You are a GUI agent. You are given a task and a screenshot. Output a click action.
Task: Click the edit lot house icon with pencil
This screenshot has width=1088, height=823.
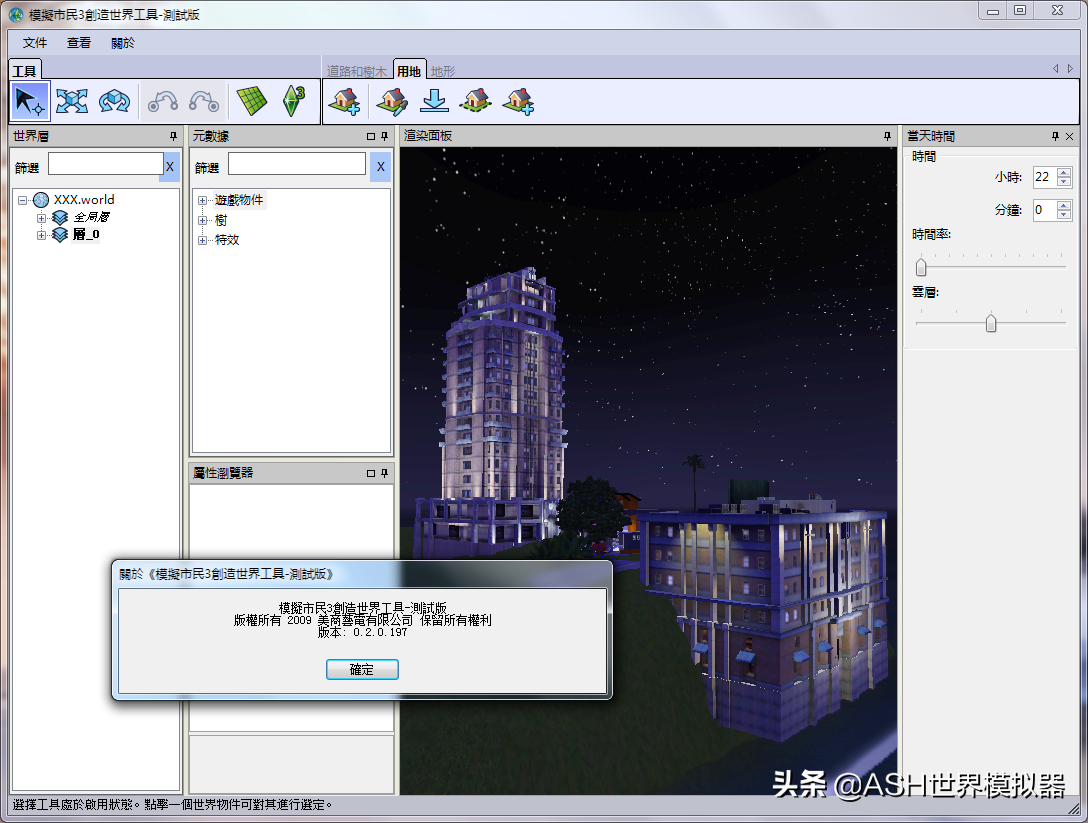point(392,101)
